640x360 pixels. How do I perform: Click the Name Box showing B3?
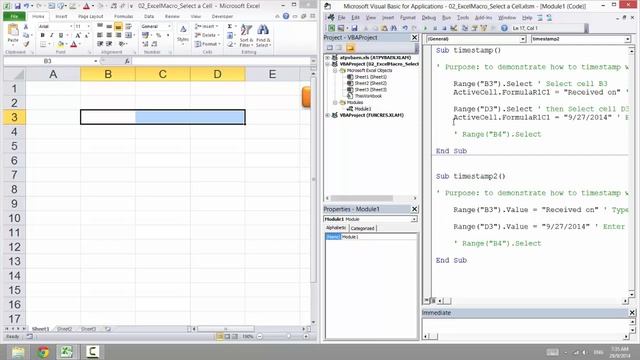click(x=48, y=61)
